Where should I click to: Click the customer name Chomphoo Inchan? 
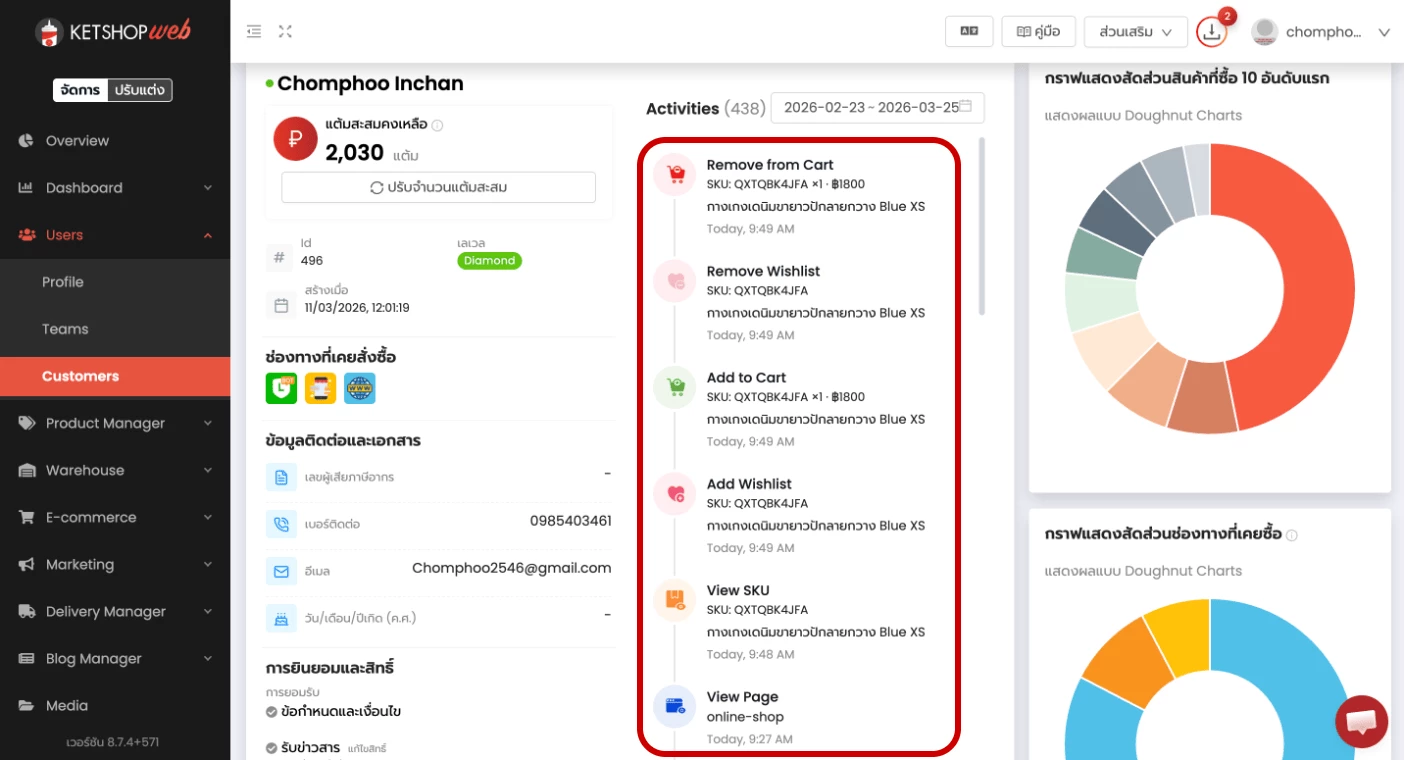coord(370,84)
